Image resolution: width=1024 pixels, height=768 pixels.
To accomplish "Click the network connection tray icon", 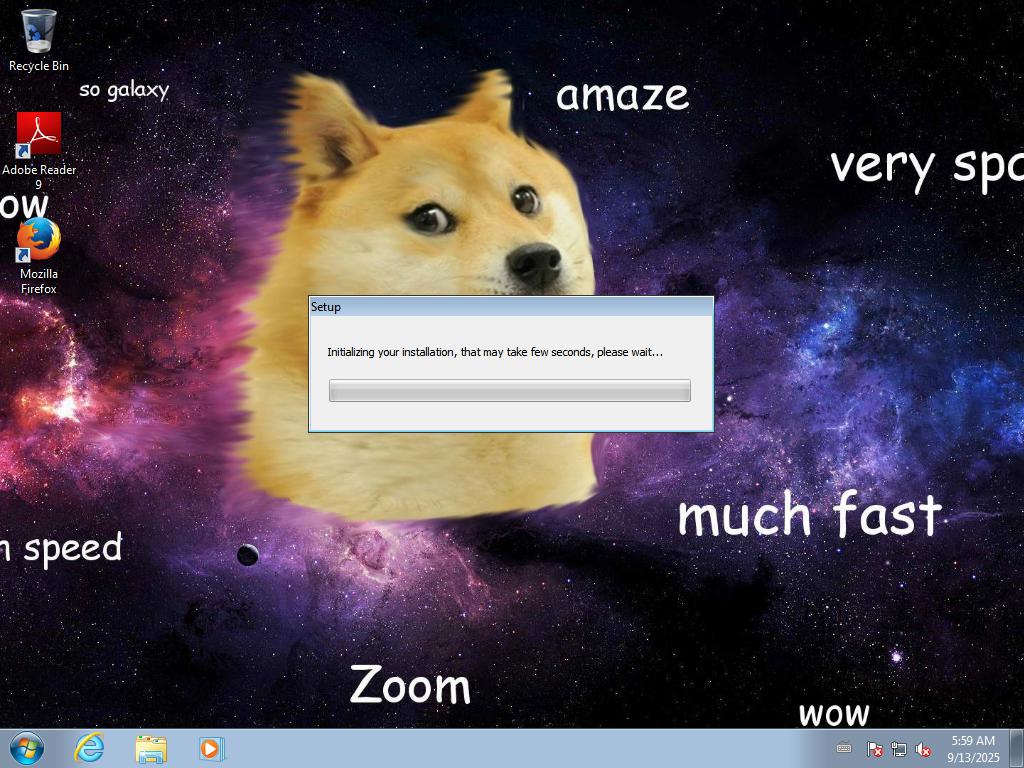I will [x=899, y=749].
